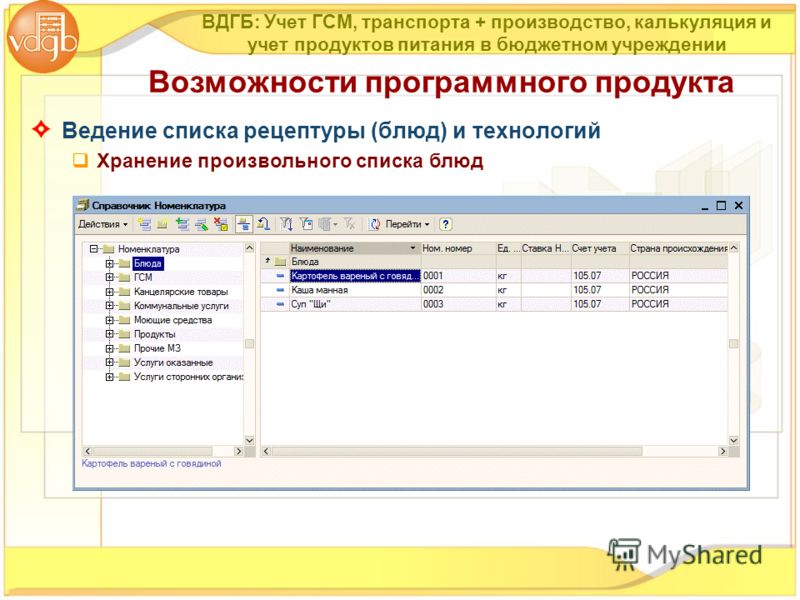Click the Disable filter icon
The height and width of the screenshot is (600, 800).
(349, 224)
